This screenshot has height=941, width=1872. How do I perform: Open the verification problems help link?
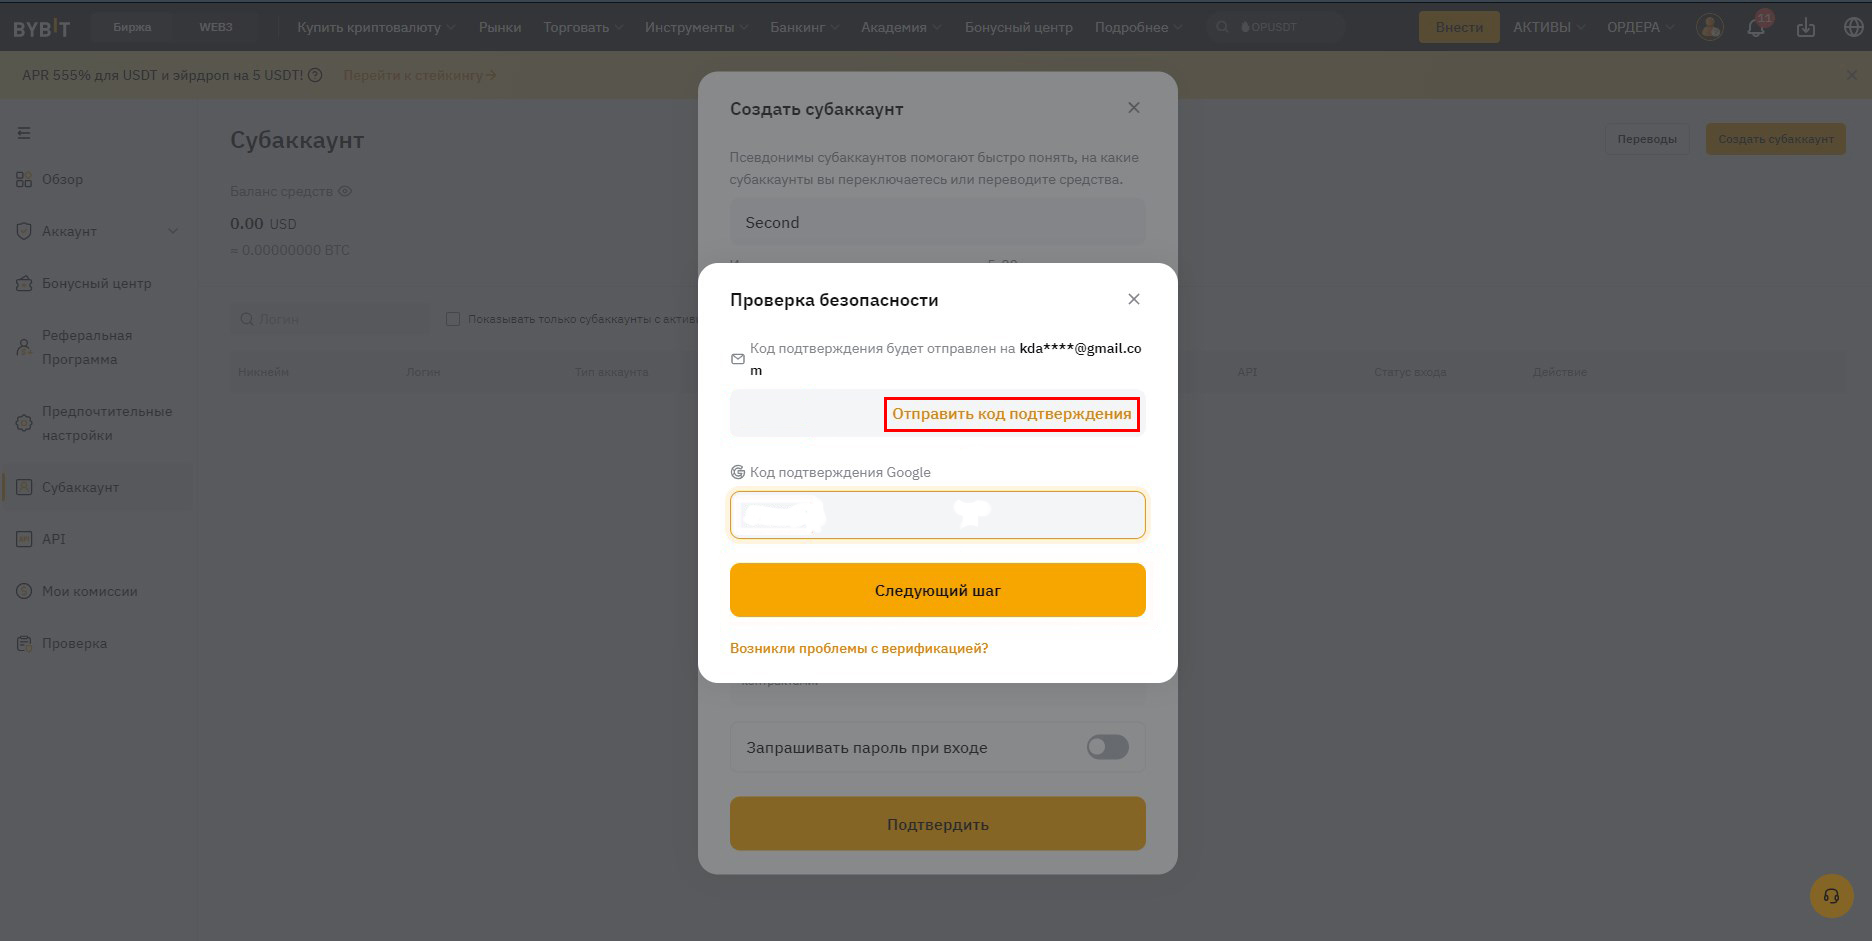[859, 648]
